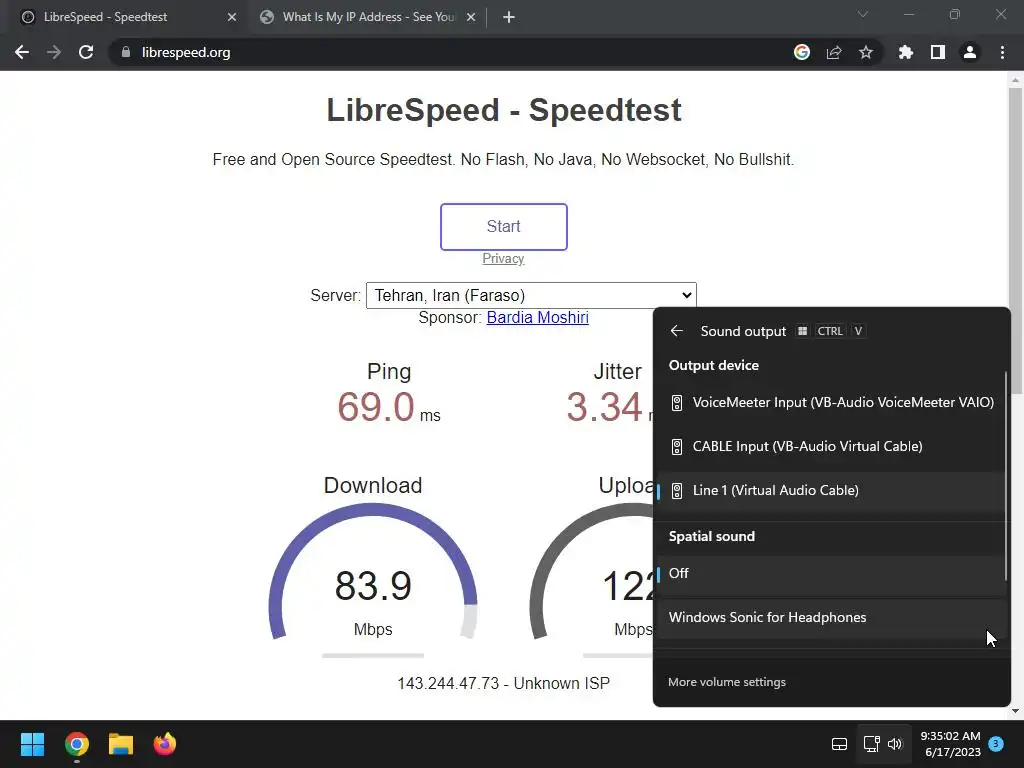
Task: Click the Spatial sound heading
Action: [x=711, y=536]
